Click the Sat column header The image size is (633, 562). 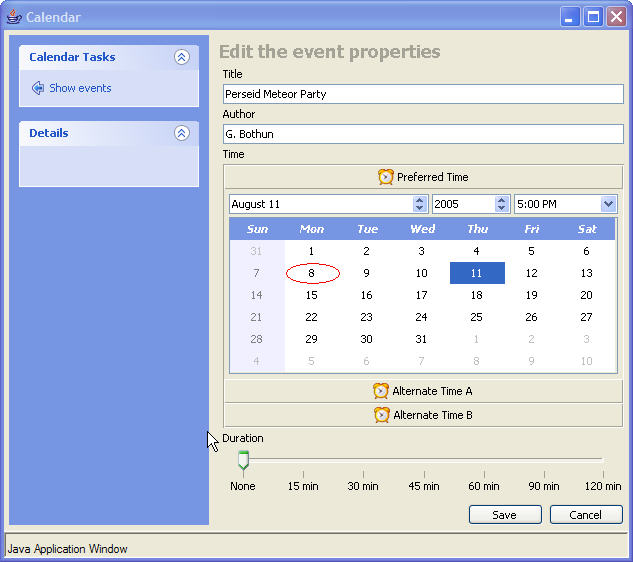click(x=587, y=229)
